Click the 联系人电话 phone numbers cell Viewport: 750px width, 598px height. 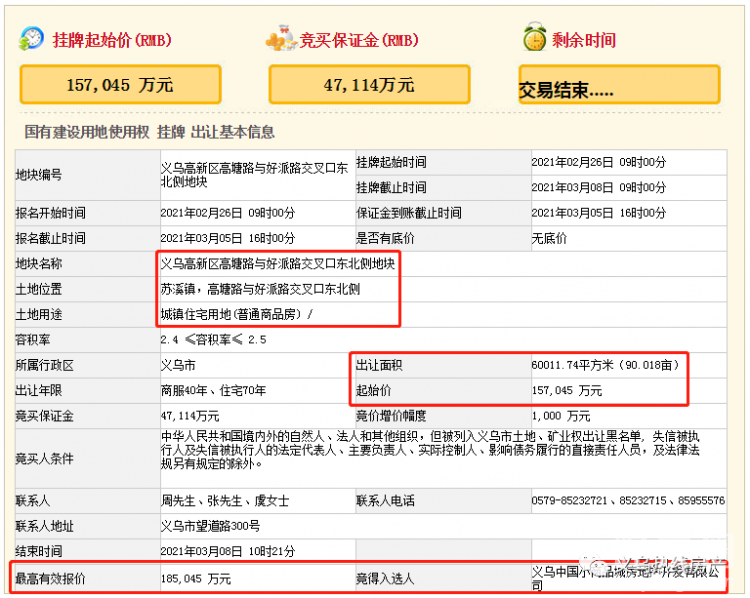coord(628,499)
